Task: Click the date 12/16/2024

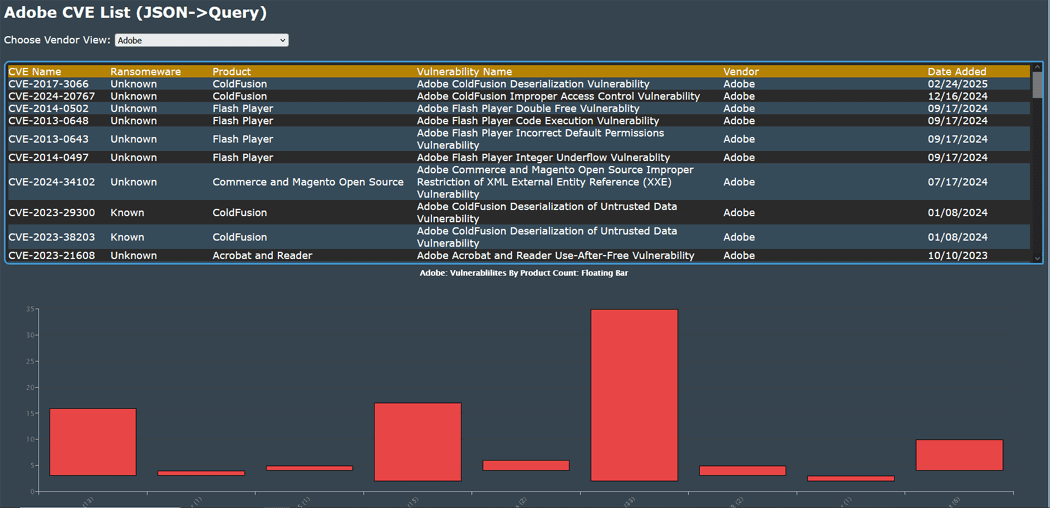Action: 958,96
